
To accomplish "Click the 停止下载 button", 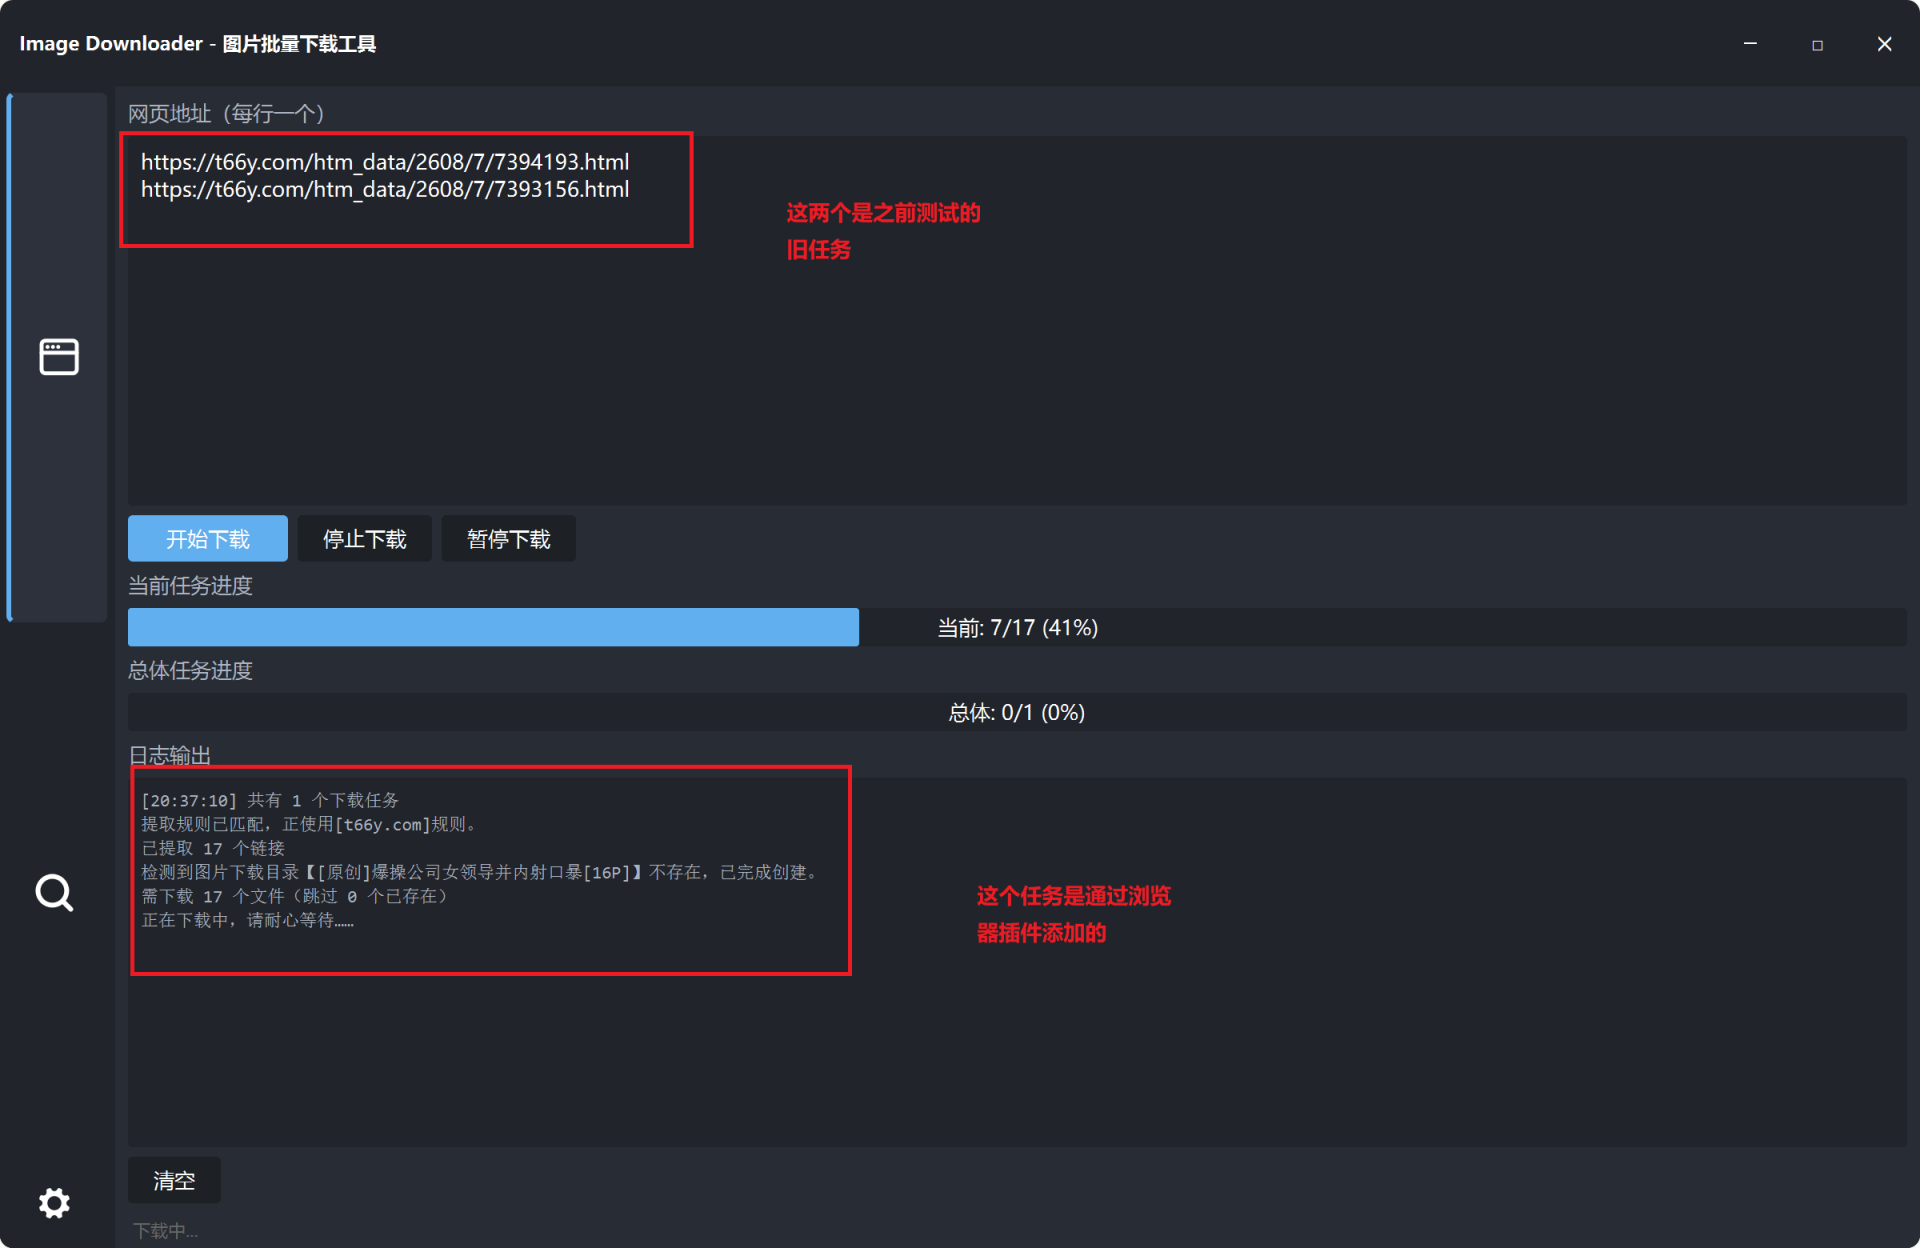I will (x=365, y=539).
